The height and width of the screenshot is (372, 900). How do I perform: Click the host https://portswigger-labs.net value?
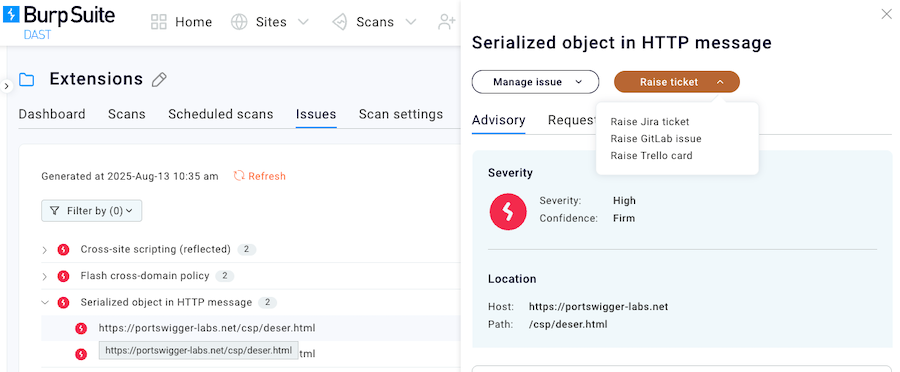point(598,307)
